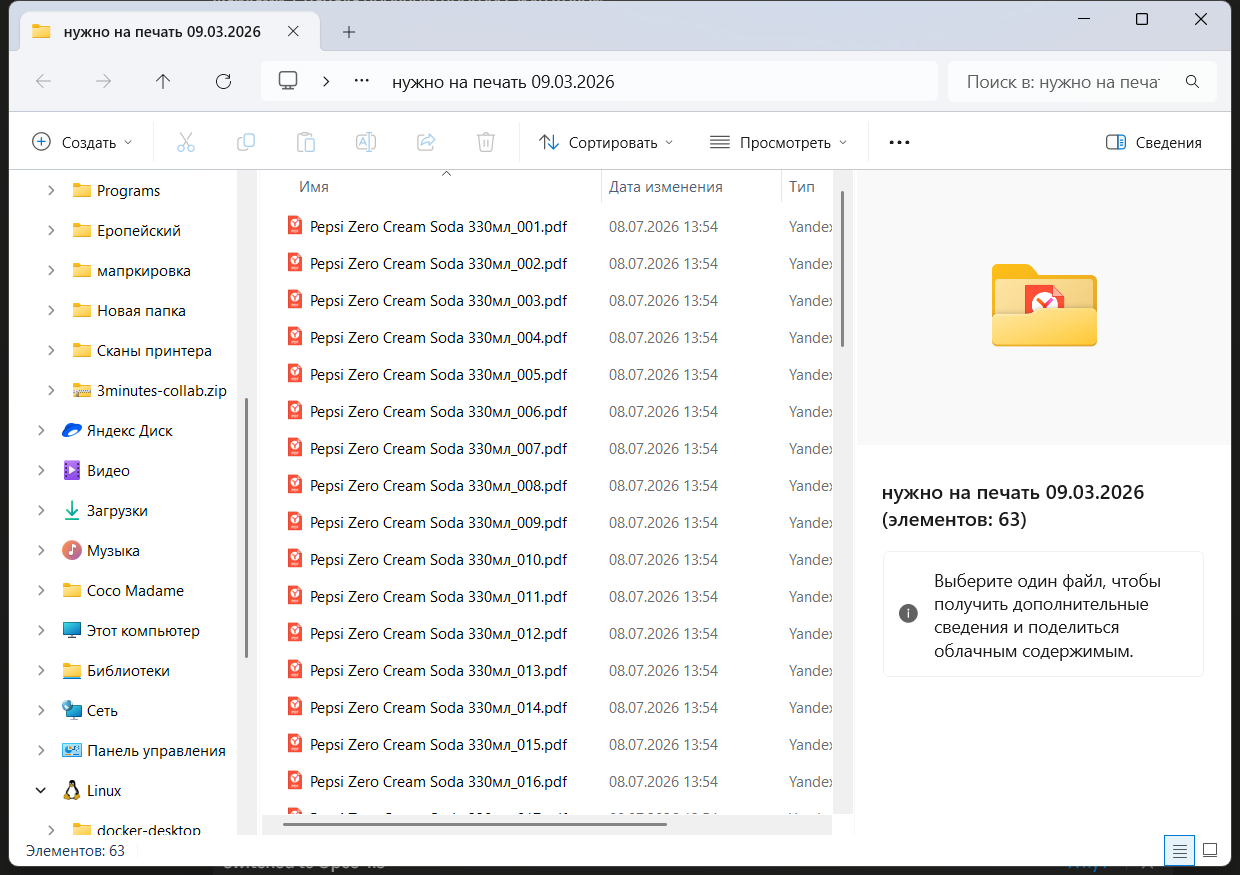Click the horizontal scrollbar of file list

tap(475, 824)
